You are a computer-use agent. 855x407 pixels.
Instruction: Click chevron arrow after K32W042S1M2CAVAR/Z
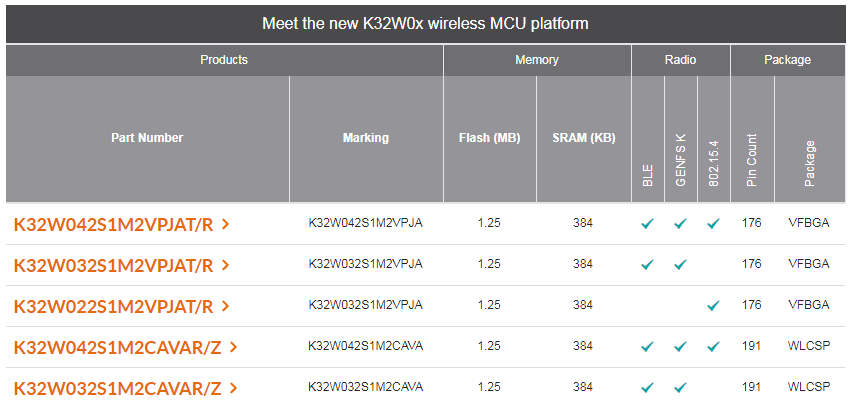tap(233, 347)
